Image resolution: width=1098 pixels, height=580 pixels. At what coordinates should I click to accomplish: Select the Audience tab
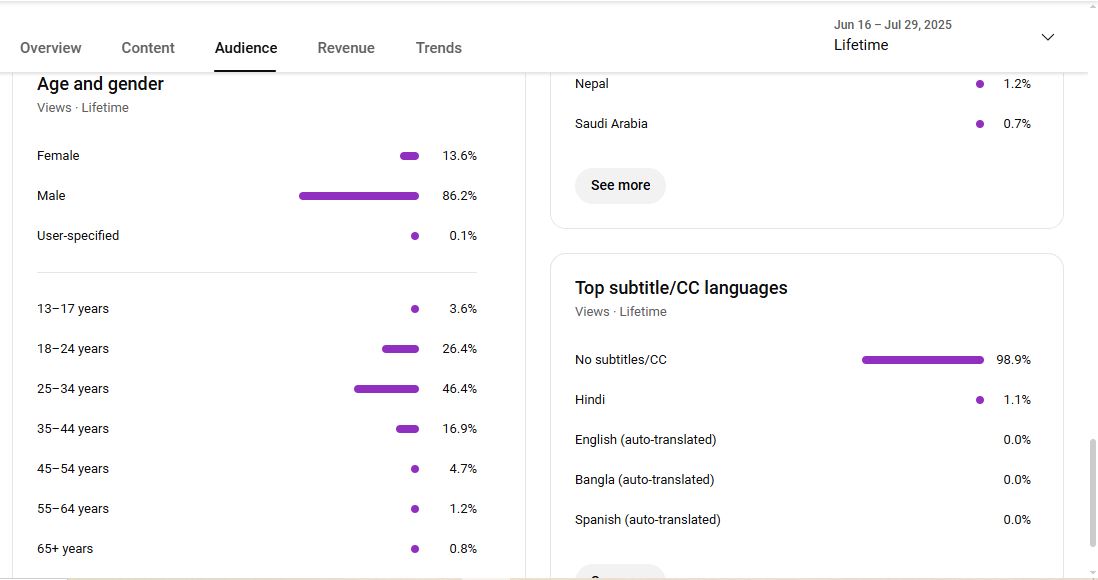246,48
